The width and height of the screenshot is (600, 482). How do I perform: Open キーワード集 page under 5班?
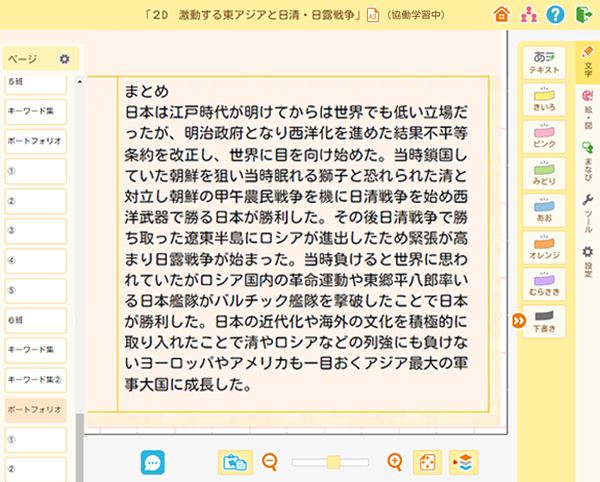pyautogui.click(x=36, y=111)
